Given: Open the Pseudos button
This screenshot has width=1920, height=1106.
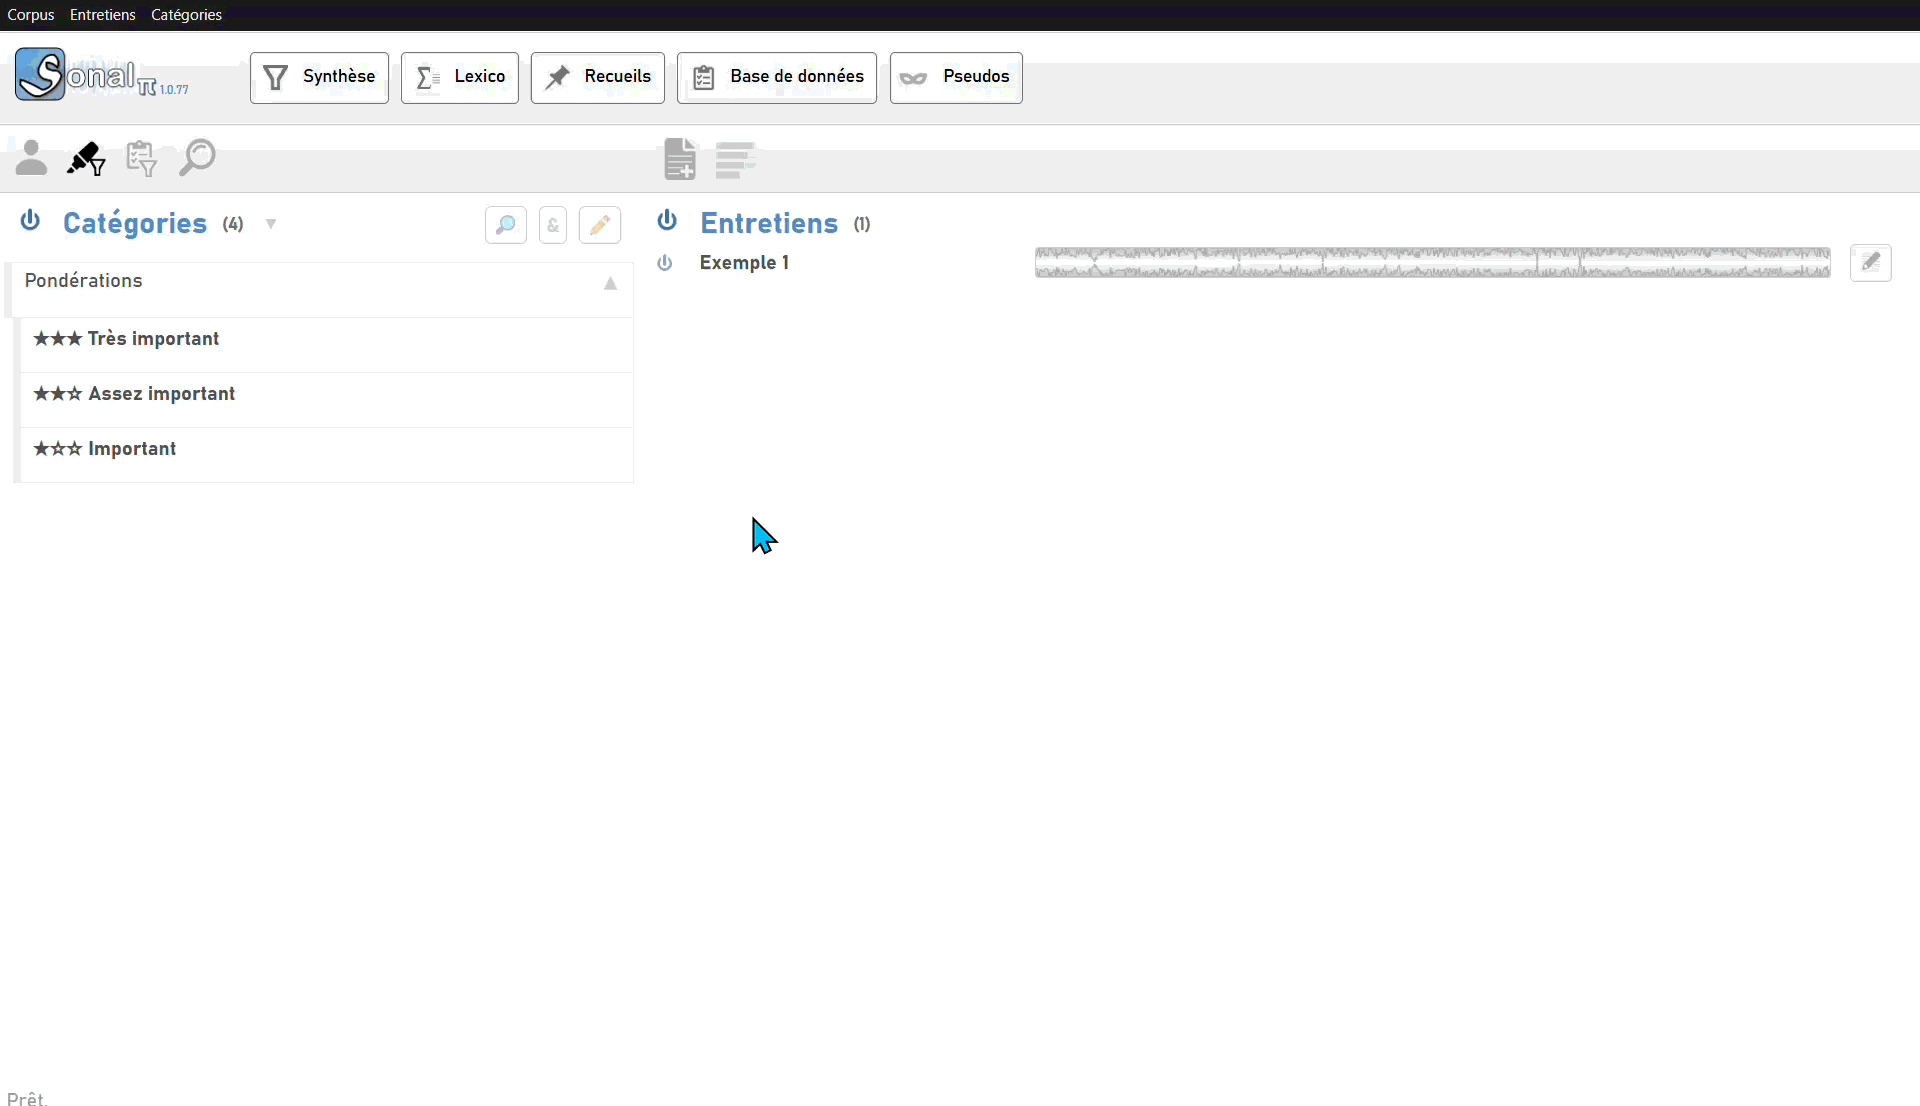Looking at the screenshot, I should coord(956,77).
